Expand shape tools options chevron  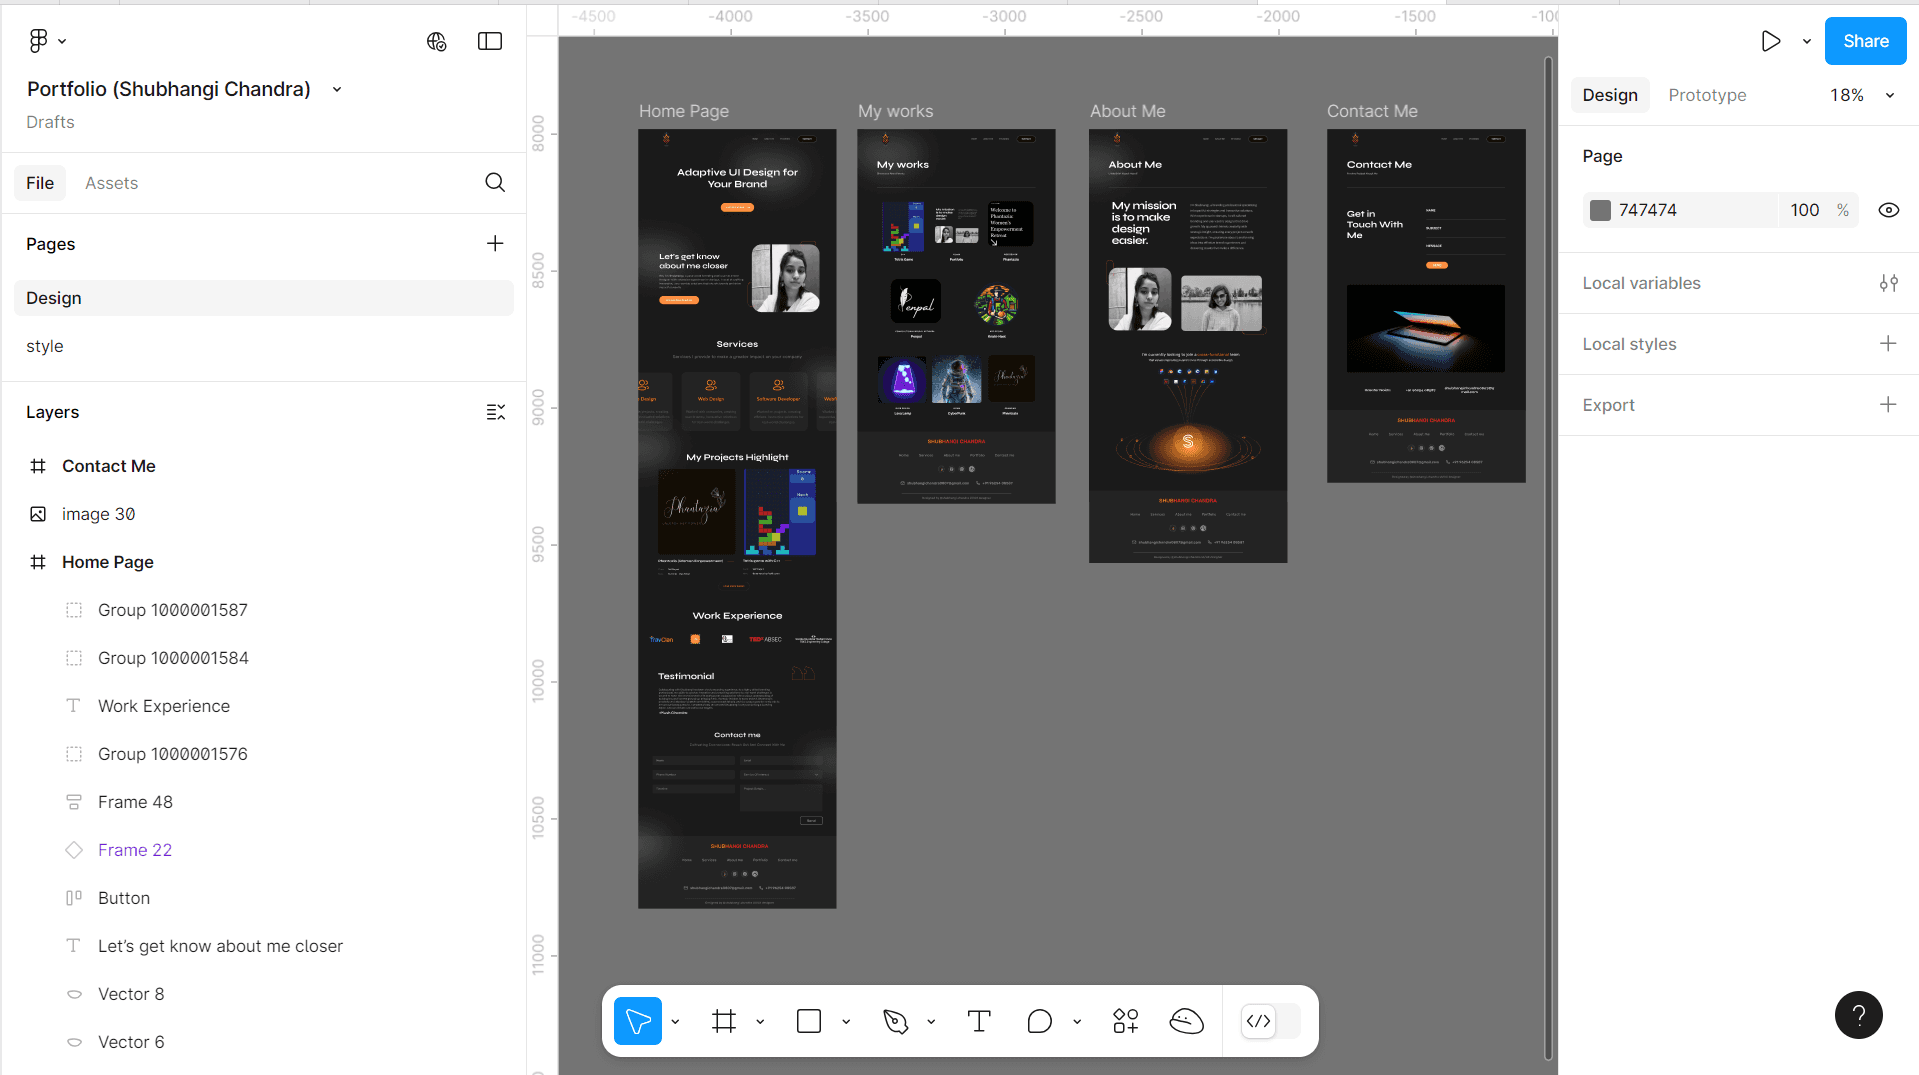(846, 1021)
